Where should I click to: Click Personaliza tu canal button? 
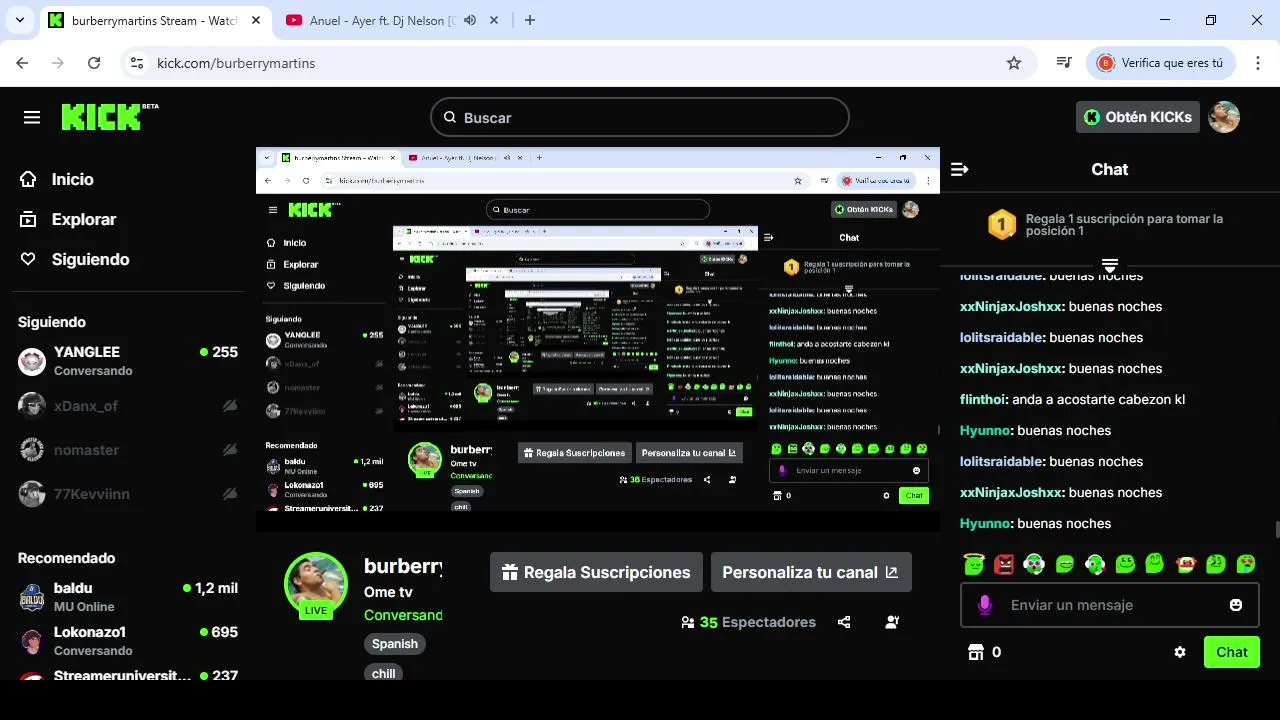811,573
